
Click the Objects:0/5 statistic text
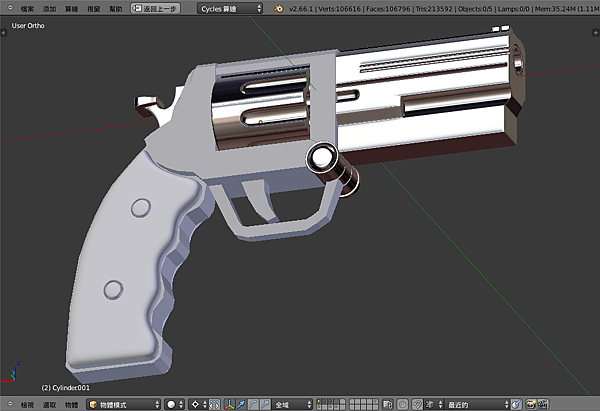point(475,8)
